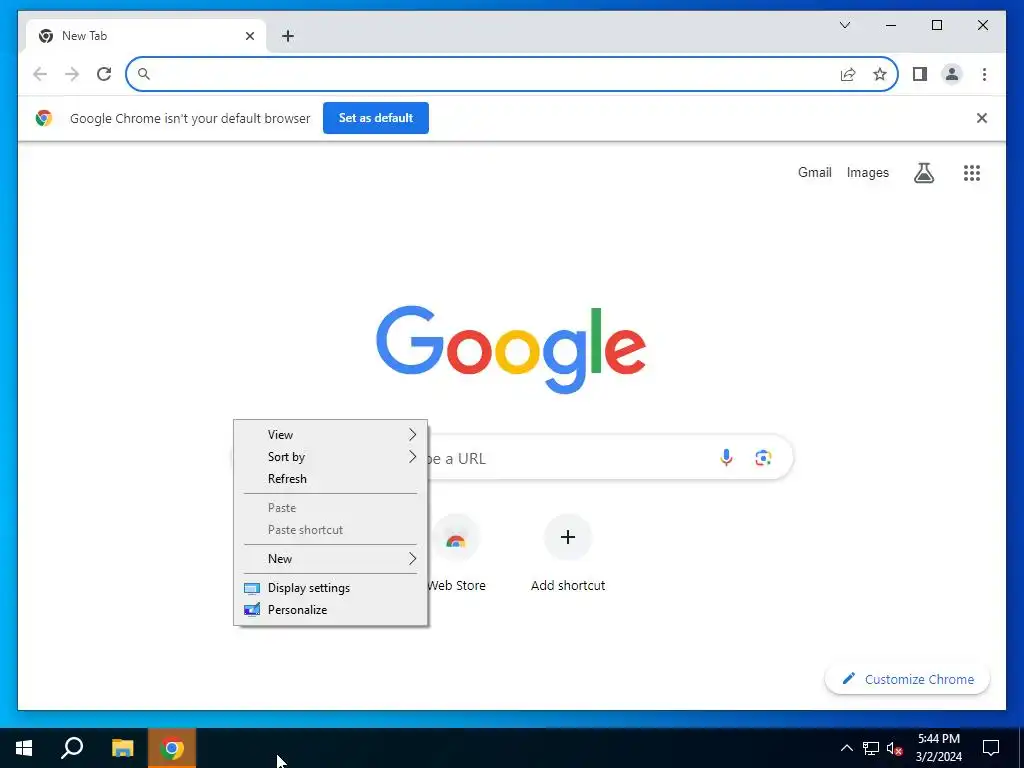Open the Google apps grid
The height and width of the screenshot is (768, 1024).
[972, 172]
